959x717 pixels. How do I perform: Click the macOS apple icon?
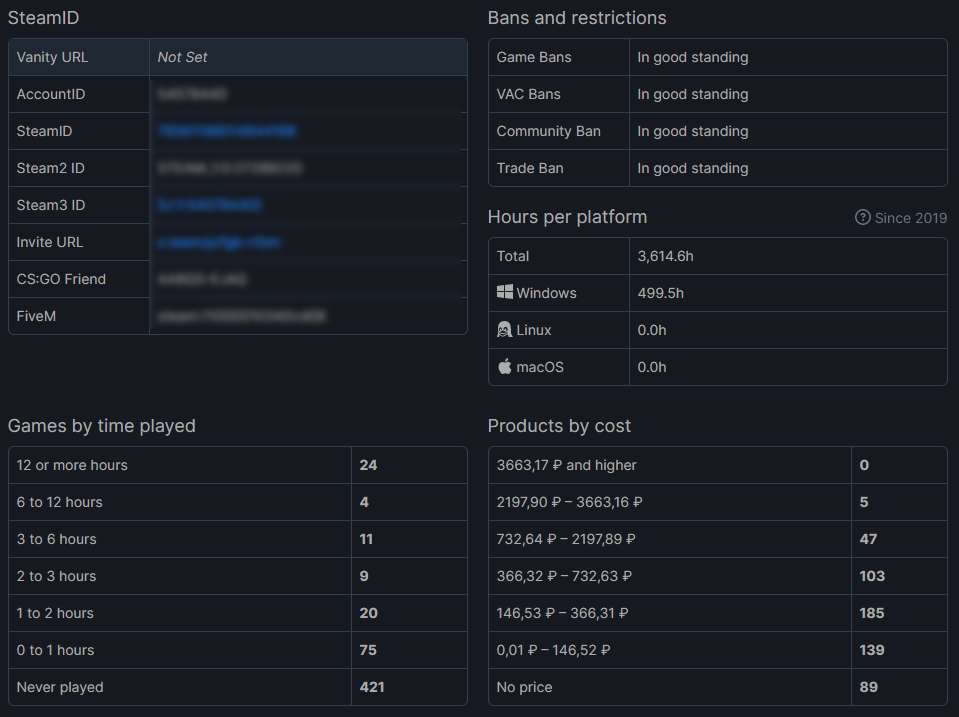click(505, 366)
